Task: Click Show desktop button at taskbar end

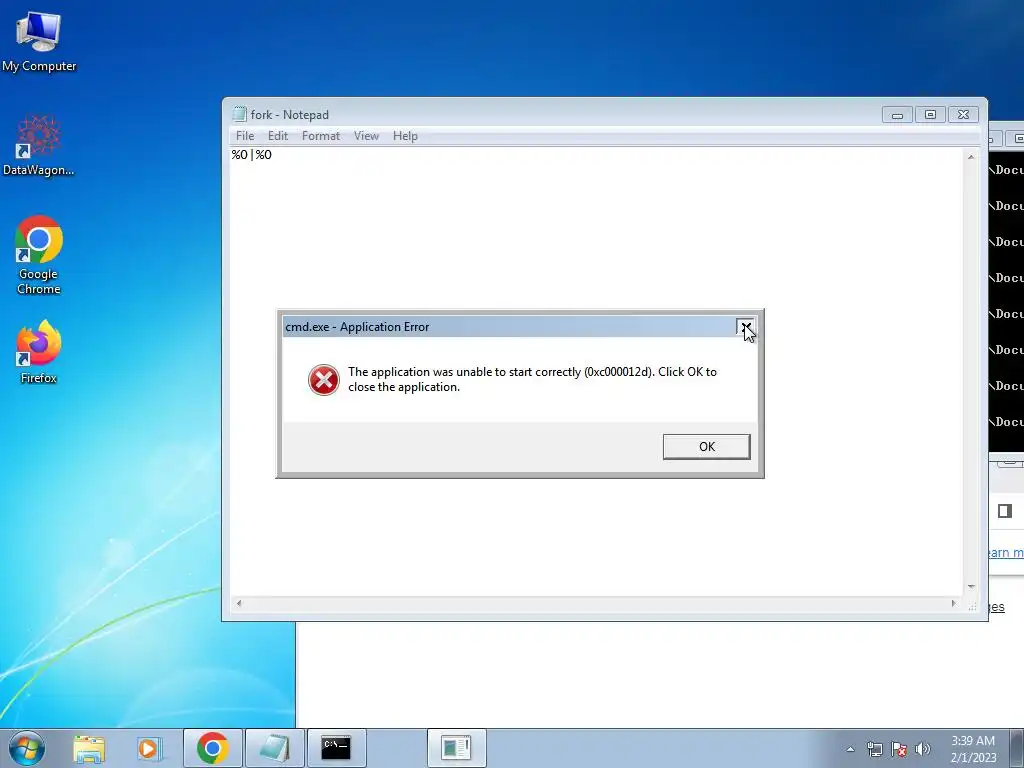Action: (x=1017, y=748)
